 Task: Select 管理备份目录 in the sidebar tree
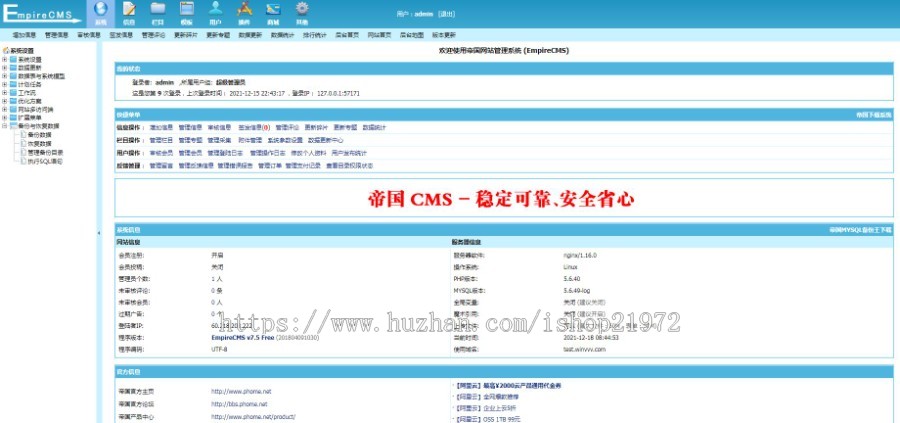pyautogui.click(x=45, y=153)
